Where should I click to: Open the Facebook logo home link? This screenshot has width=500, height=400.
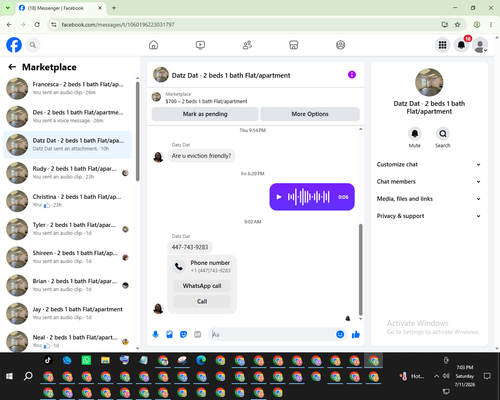tap(14, 45)
